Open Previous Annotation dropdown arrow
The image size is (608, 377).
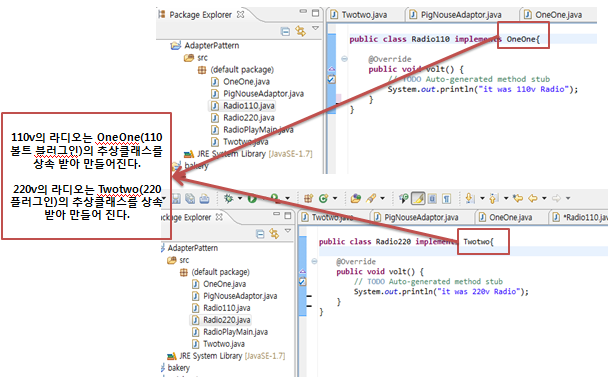coord(506,199)
